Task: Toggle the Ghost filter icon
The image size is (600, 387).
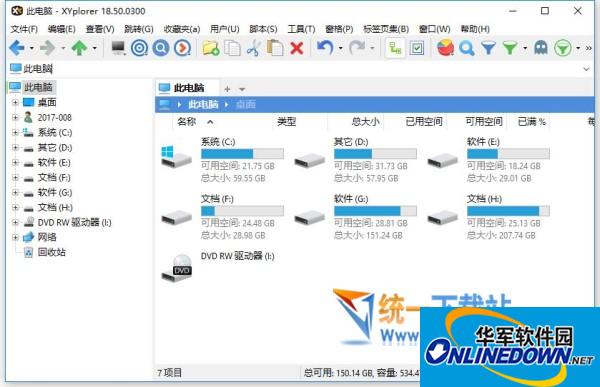Action: point(541,48)
